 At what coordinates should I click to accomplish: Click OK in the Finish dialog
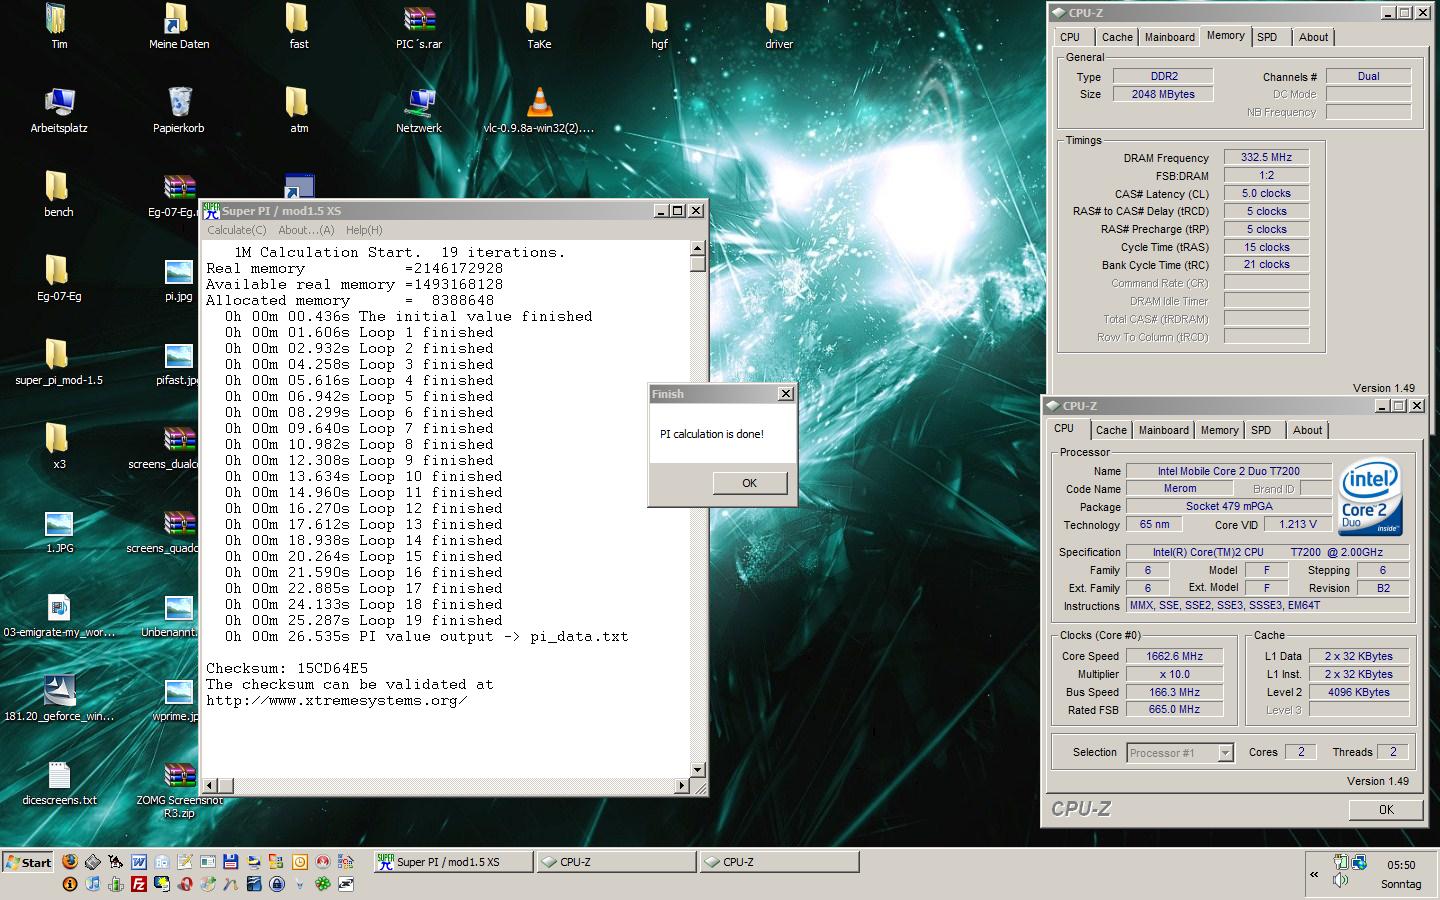click(x=749, y=483)
